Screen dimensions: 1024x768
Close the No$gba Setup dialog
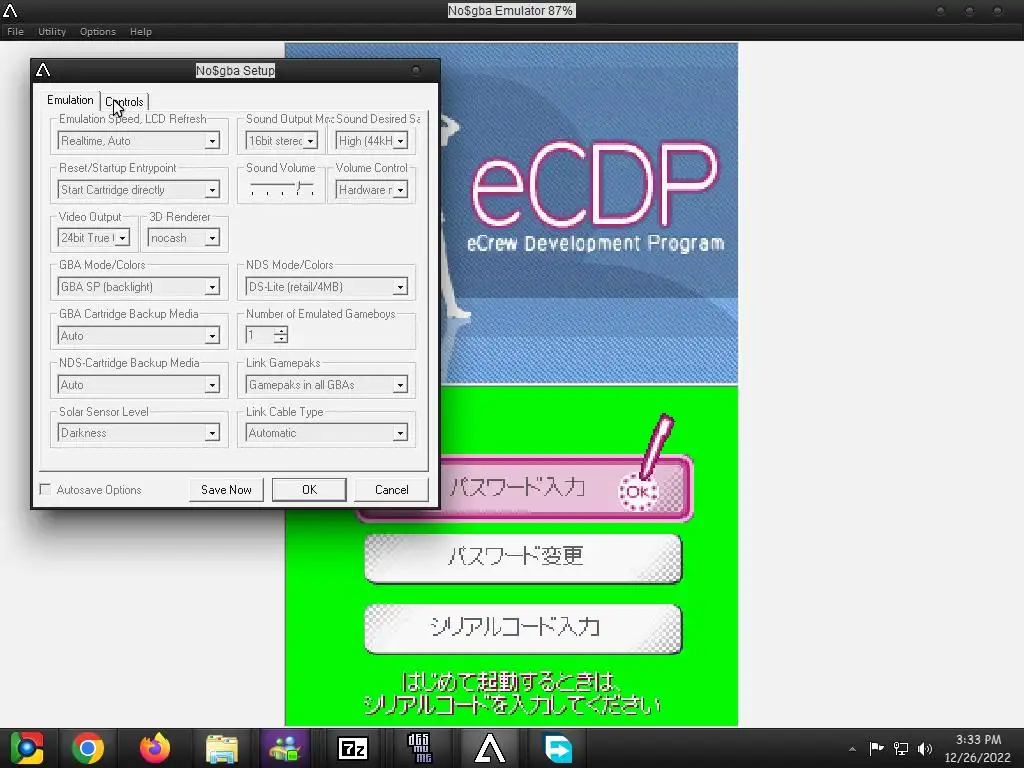pyautogui.click(x=416, y=71)
